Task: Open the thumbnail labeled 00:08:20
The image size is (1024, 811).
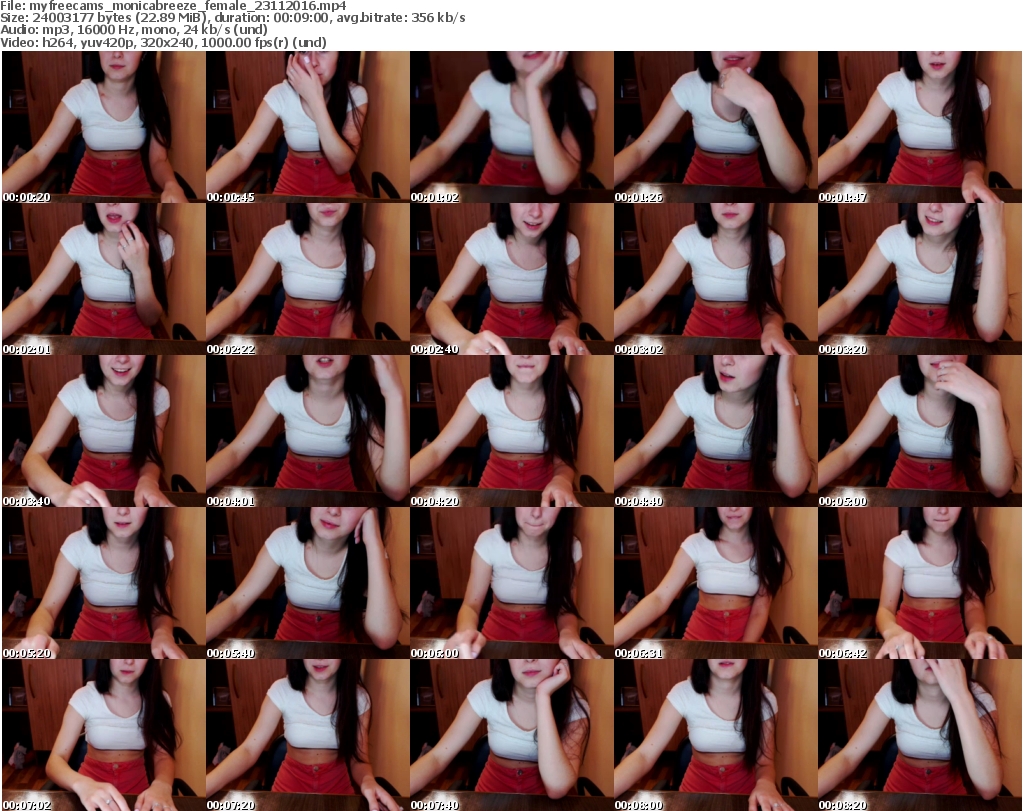Action: coord(920,735)
